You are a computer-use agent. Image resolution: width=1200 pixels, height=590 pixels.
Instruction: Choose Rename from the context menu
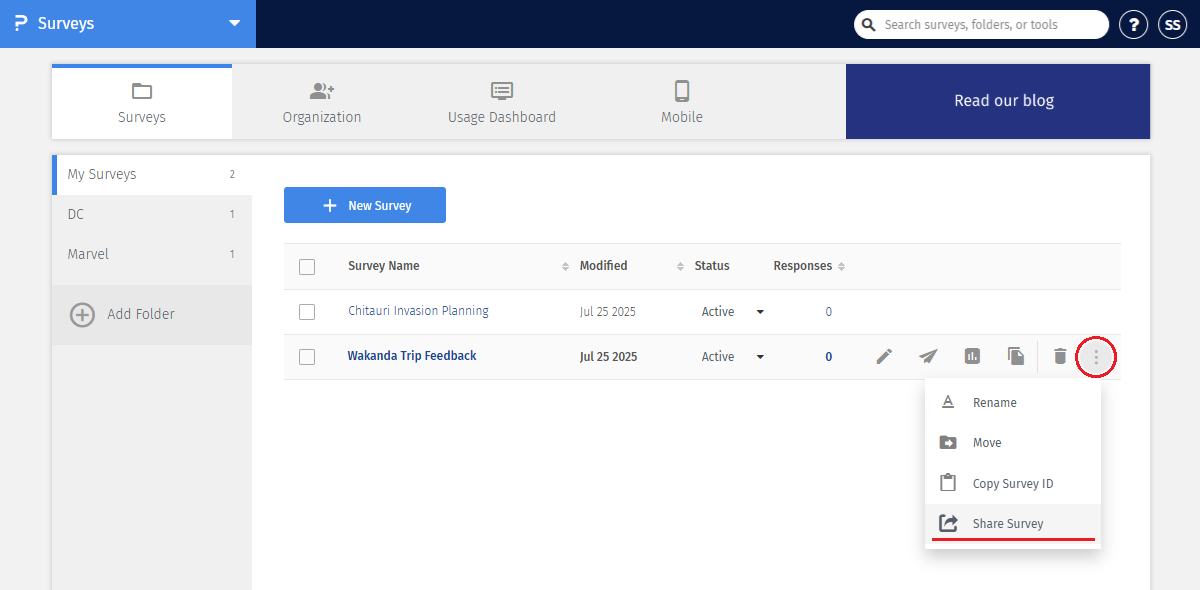[x=1013, y=402]
